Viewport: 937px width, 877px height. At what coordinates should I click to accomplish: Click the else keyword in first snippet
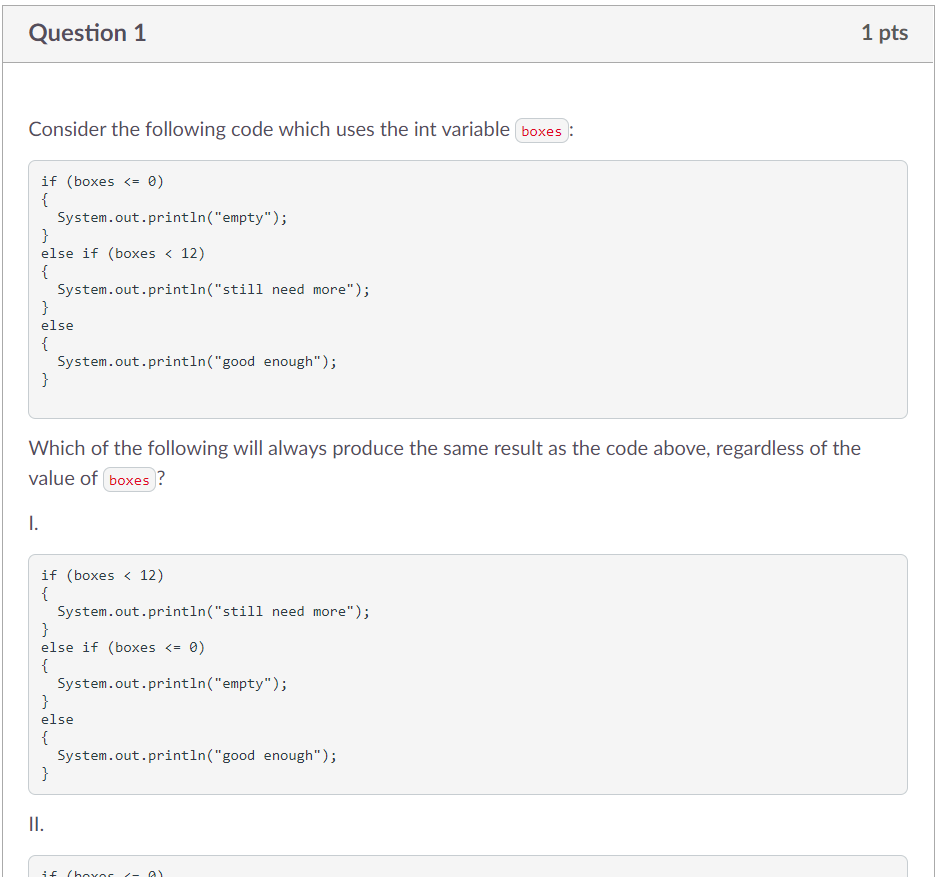pos(56,325)
